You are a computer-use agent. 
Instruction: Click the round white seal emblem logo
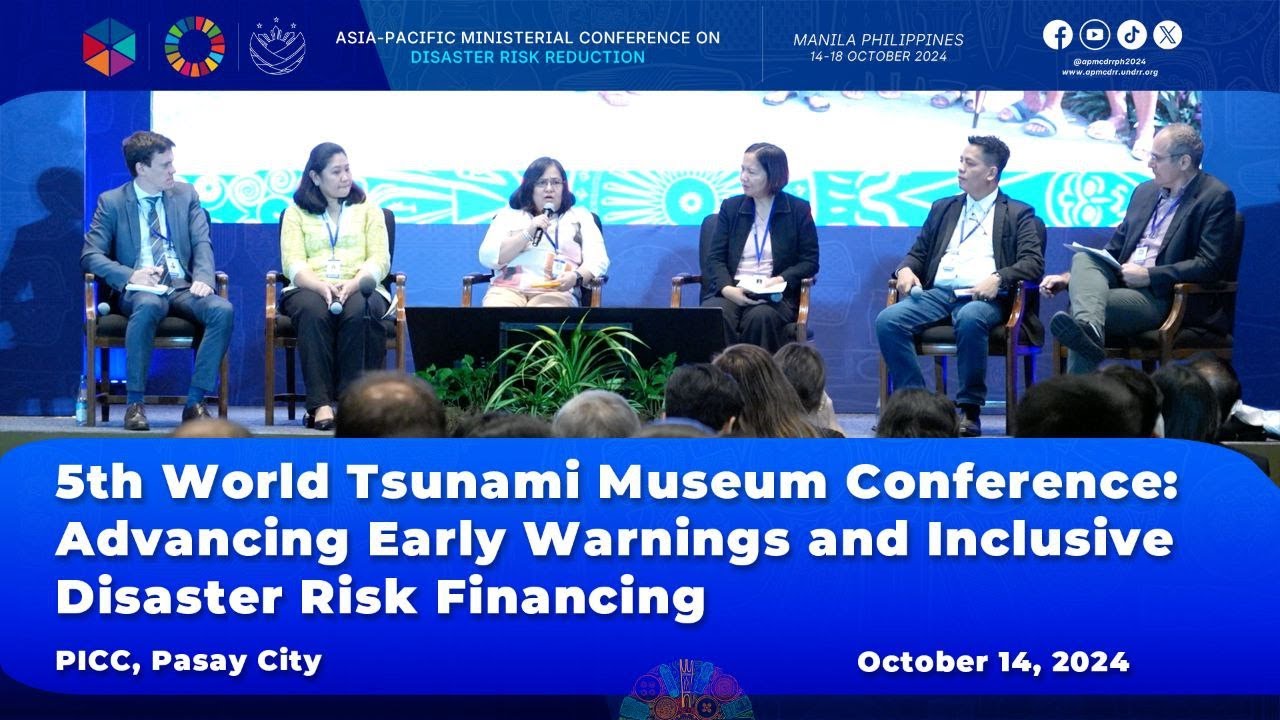277,46
